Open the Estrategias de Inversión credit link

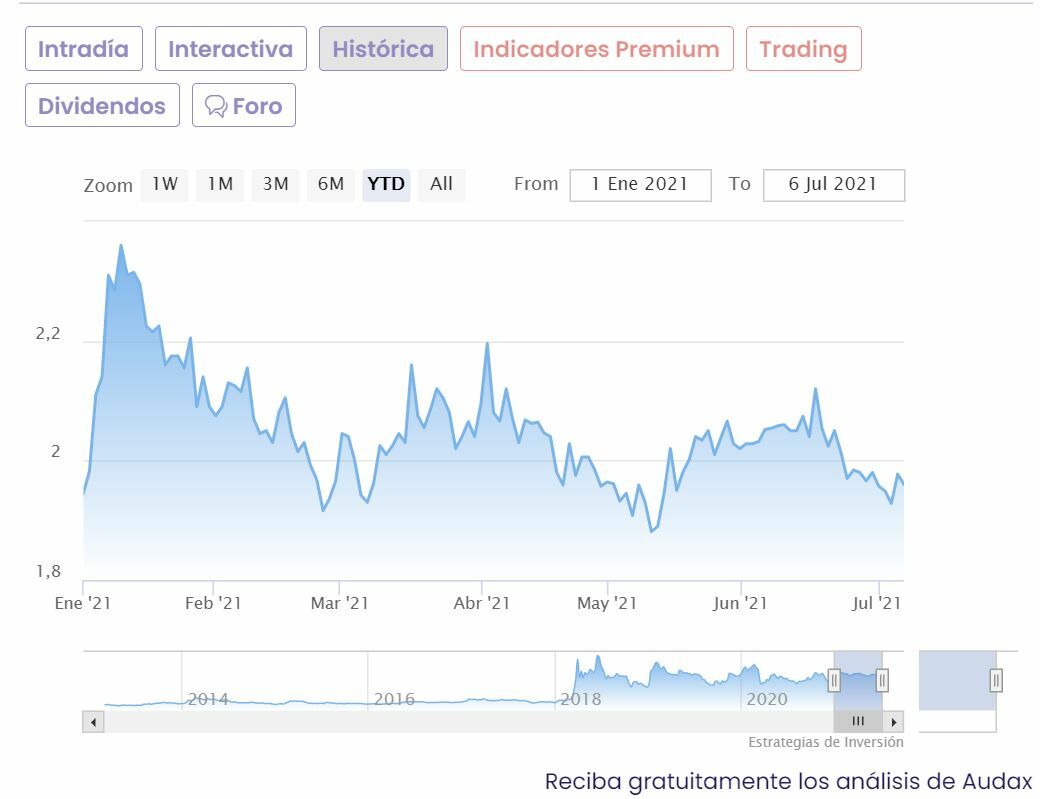click(825, 742)
